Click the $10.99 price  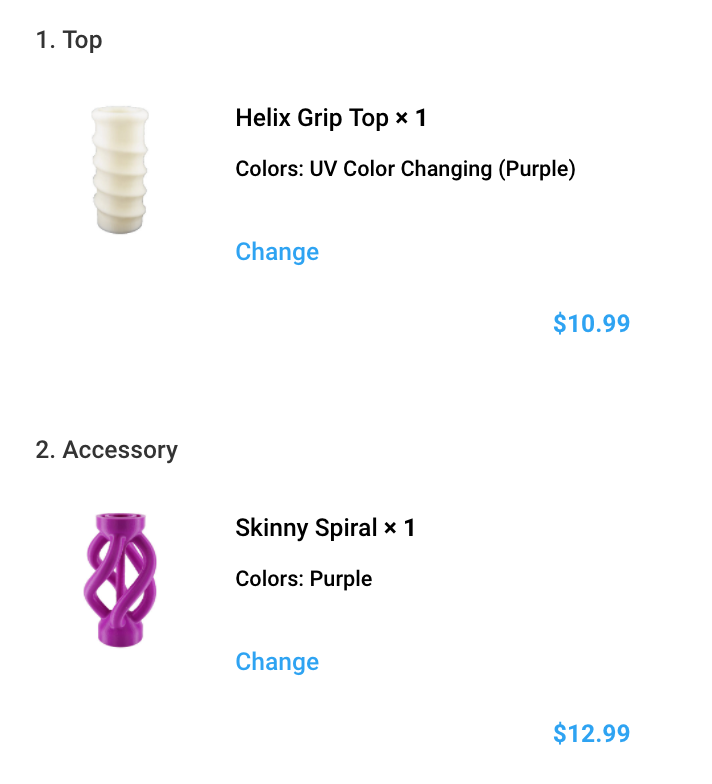[592, 324]
